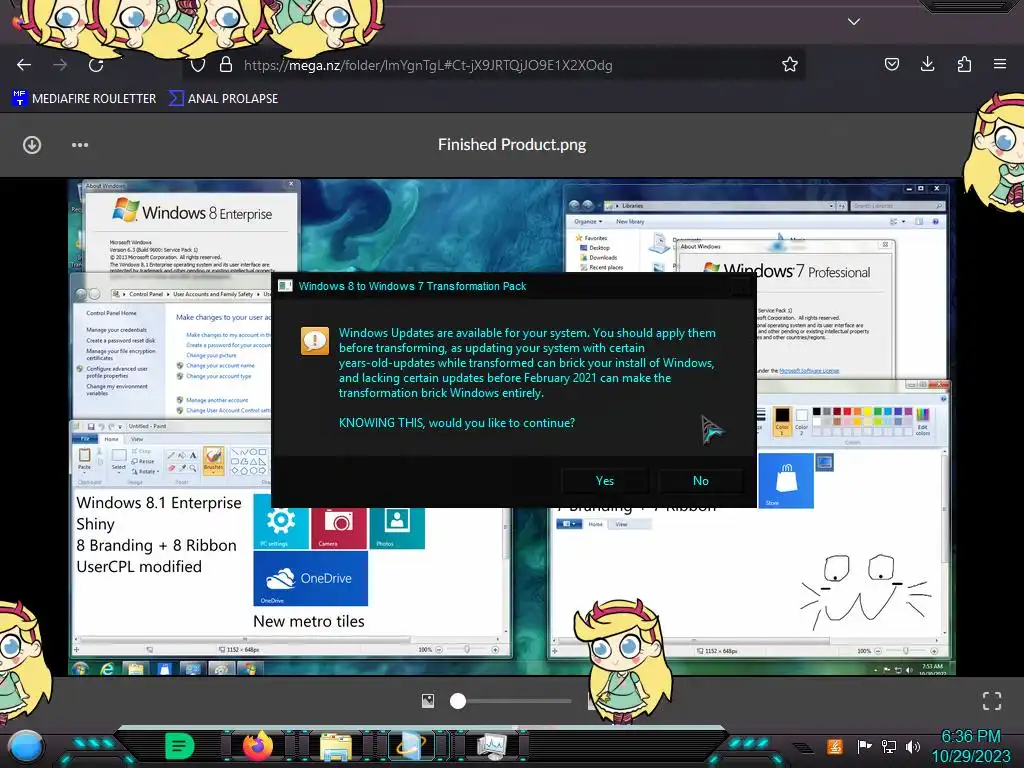Viewport: 1024px width, 768px height.
Task: Click Yes in the Transformation Pack dialog
Action: click(x=605, y=481)
